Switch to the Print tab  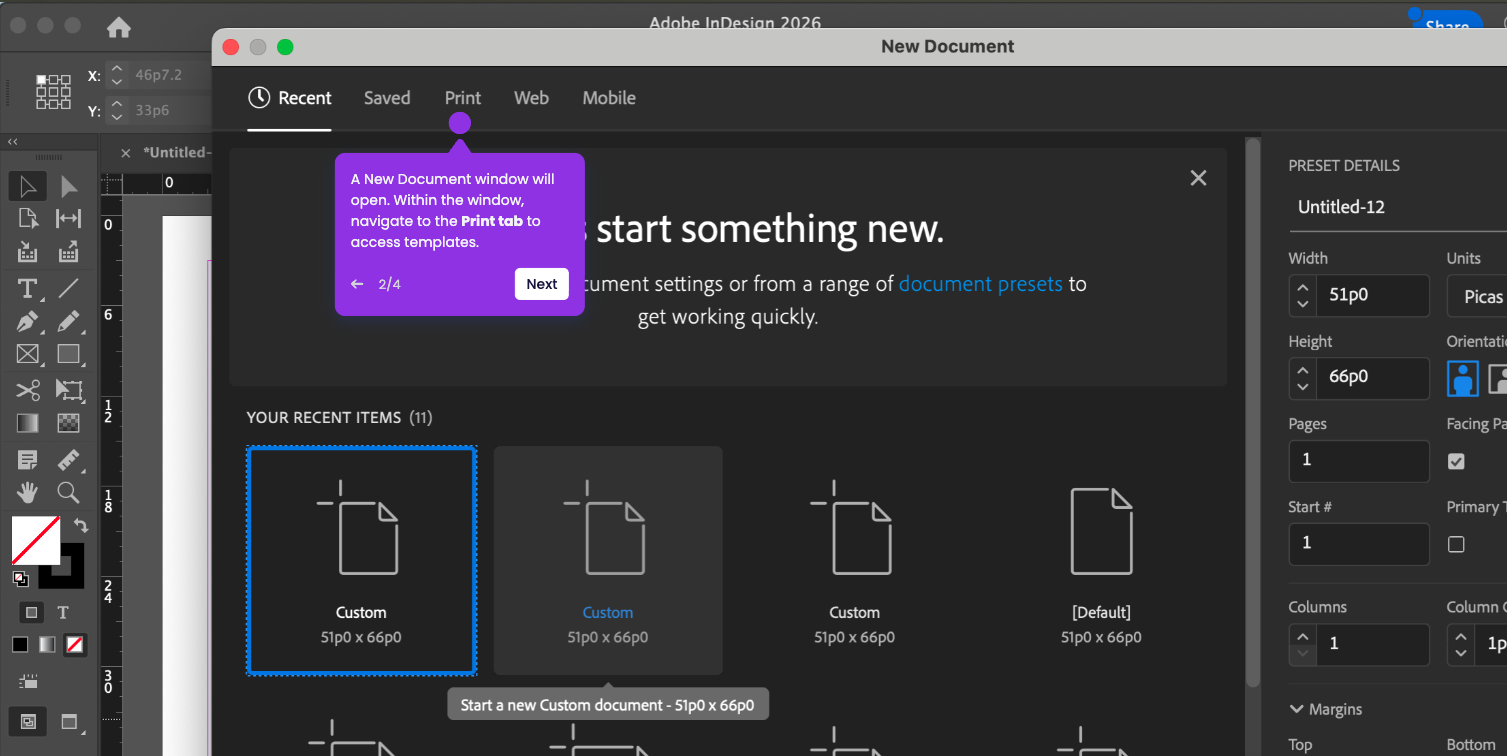(x=463, y=98)
